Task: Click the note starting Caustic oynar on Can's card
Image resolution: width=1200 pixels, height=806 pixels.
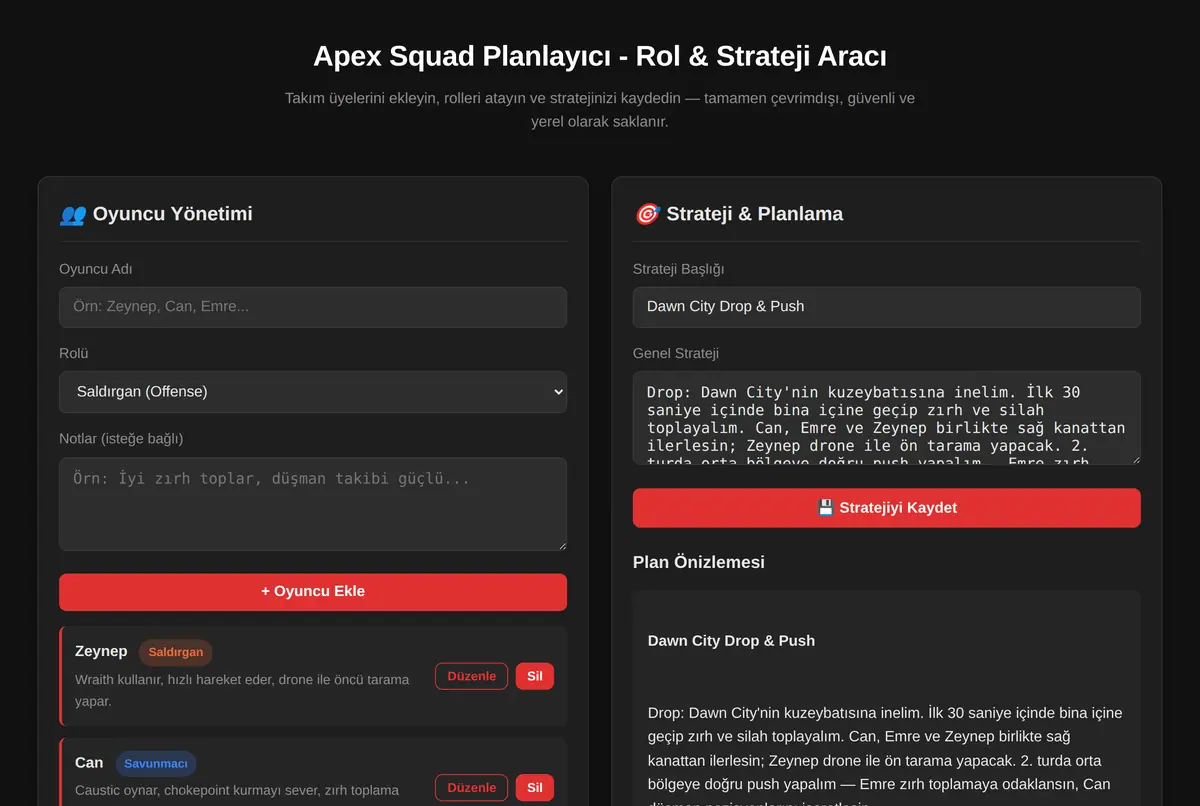Action: point(237,791)
